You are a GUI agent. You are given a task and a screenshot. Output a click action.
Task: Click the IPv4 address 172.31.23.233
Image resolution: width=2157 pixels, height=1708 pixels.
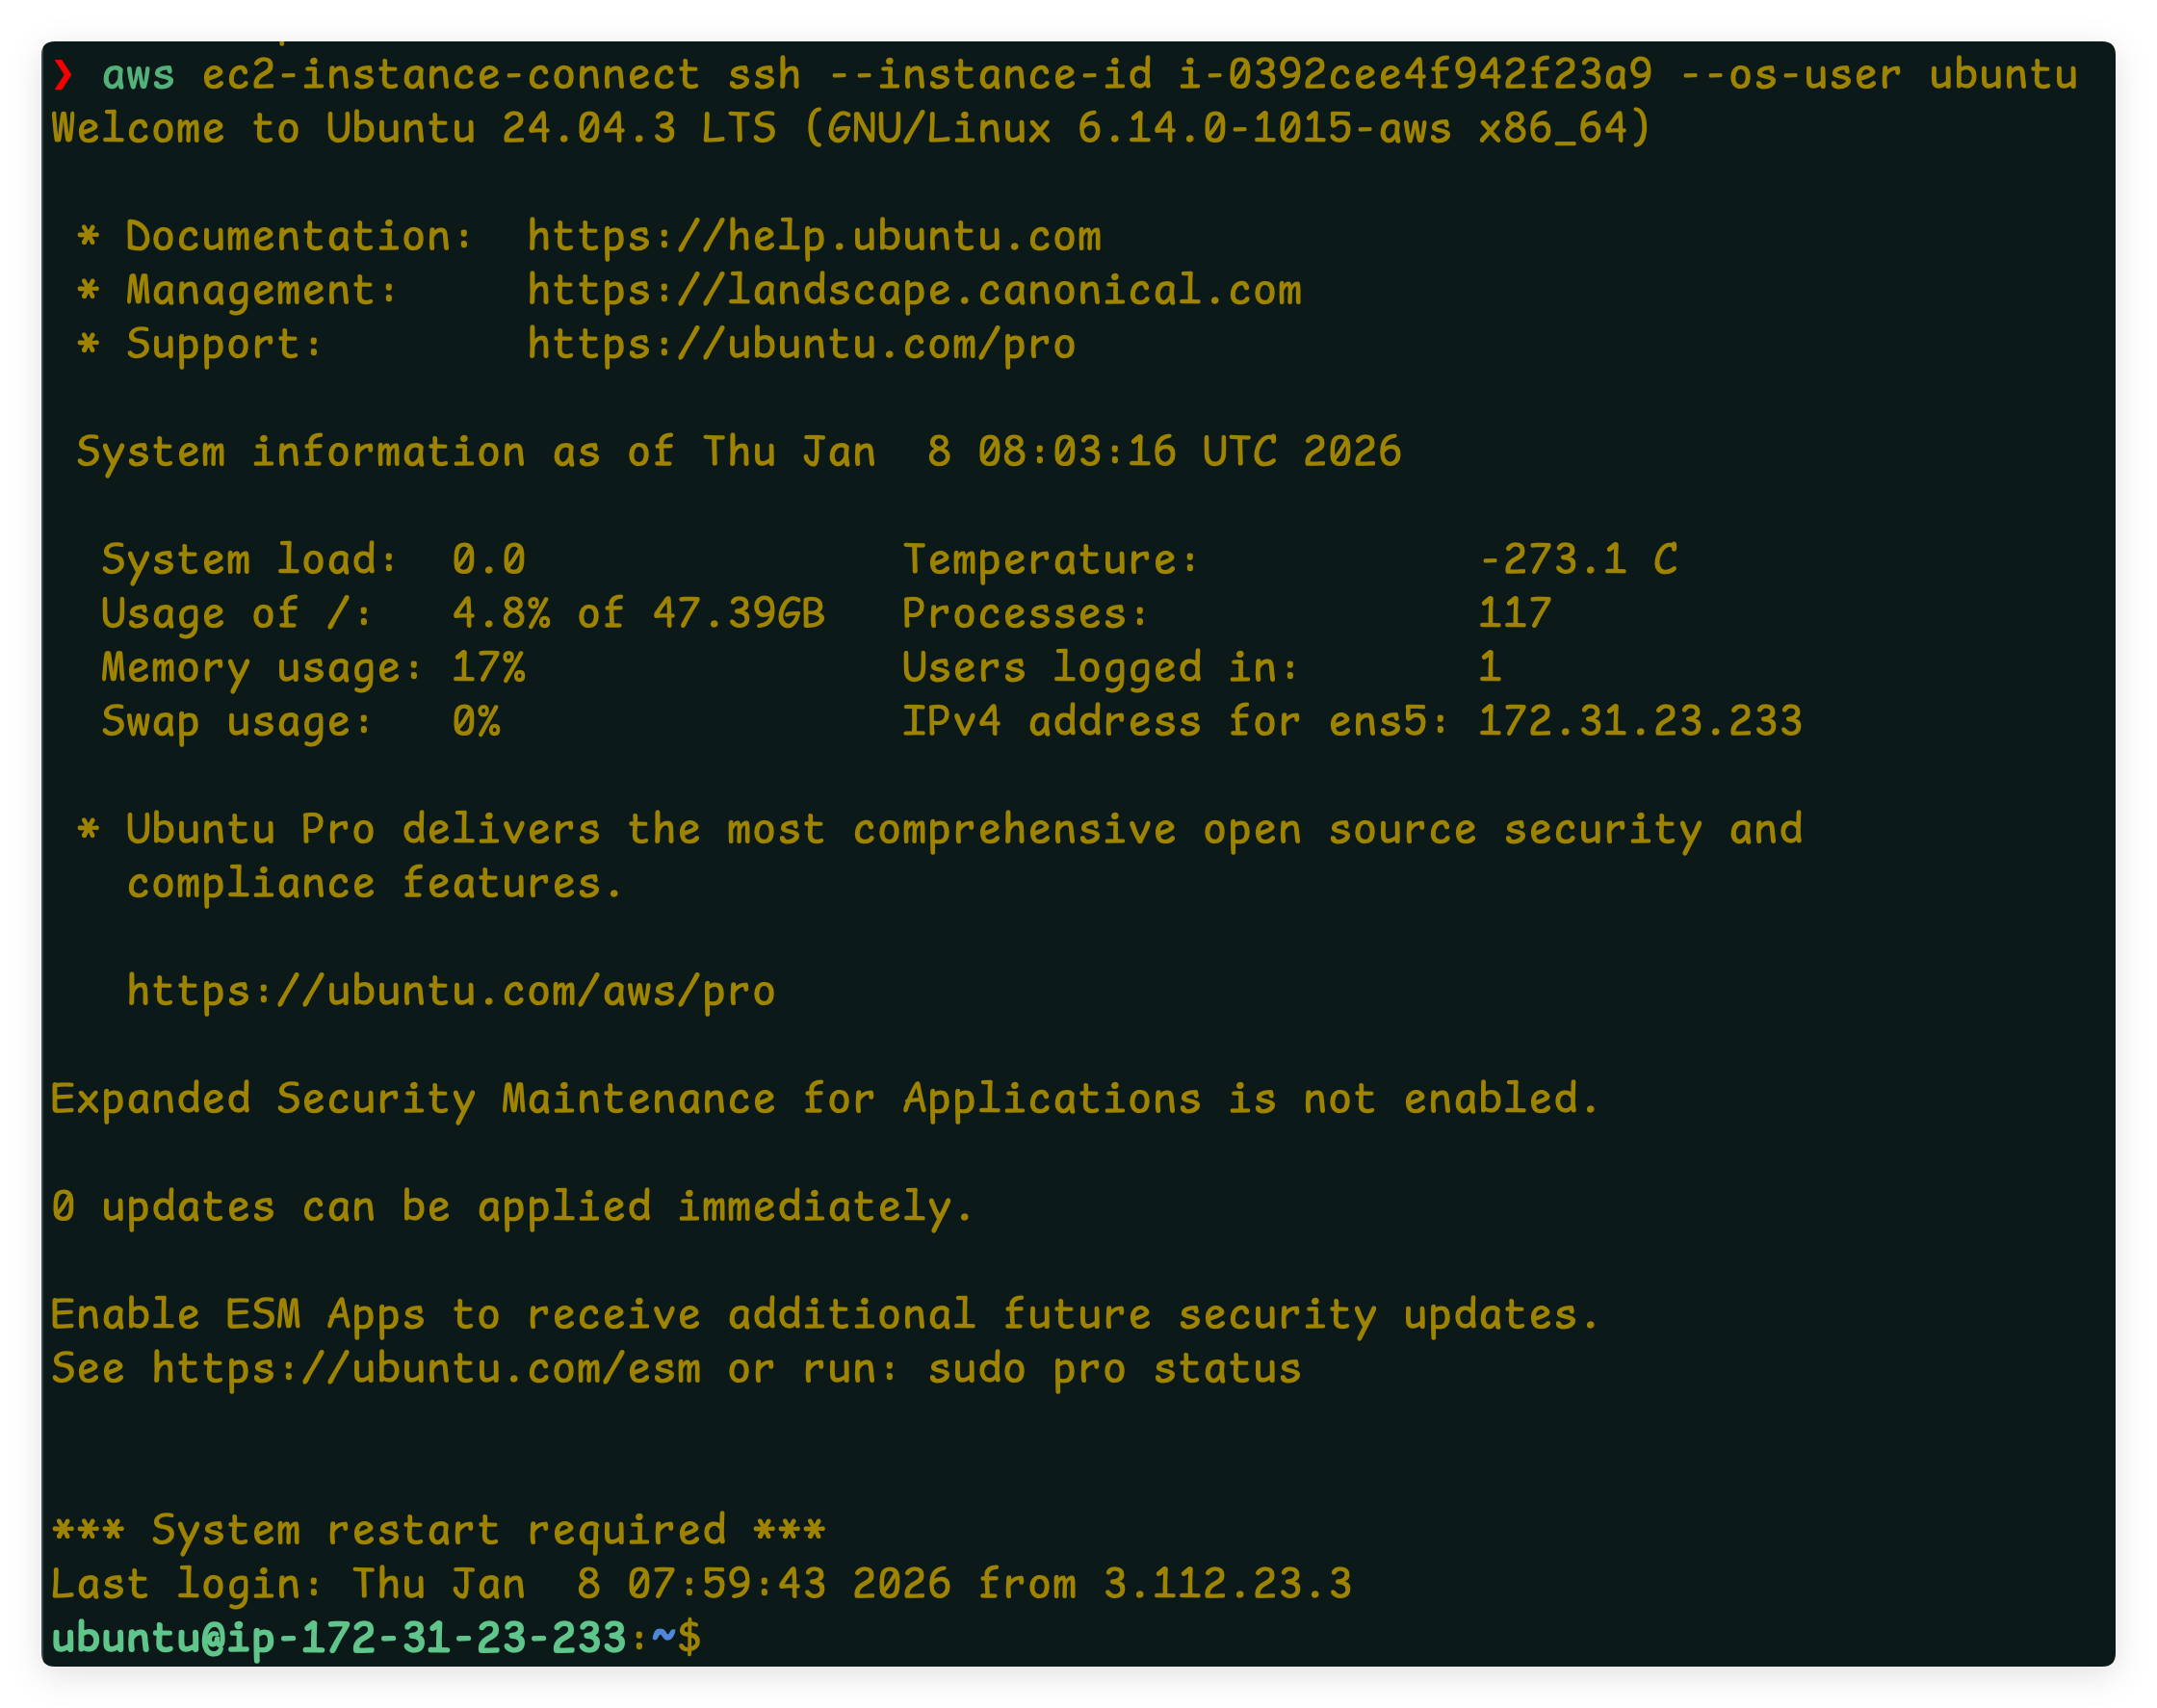[x=1639, y=722]
